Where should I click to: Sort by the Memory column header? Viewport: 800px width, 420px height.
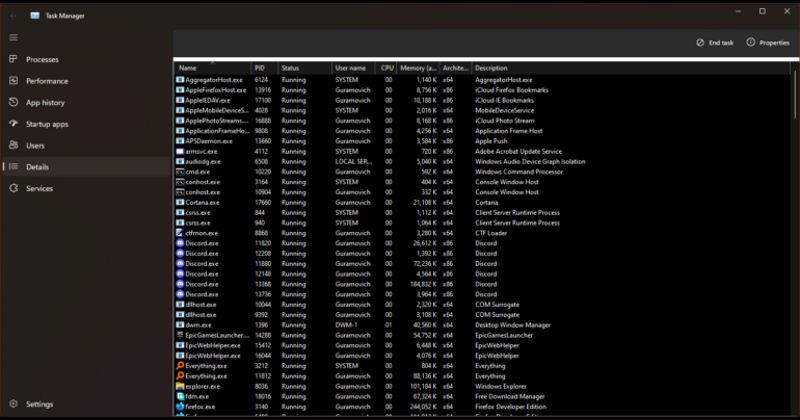click(418, 68)
